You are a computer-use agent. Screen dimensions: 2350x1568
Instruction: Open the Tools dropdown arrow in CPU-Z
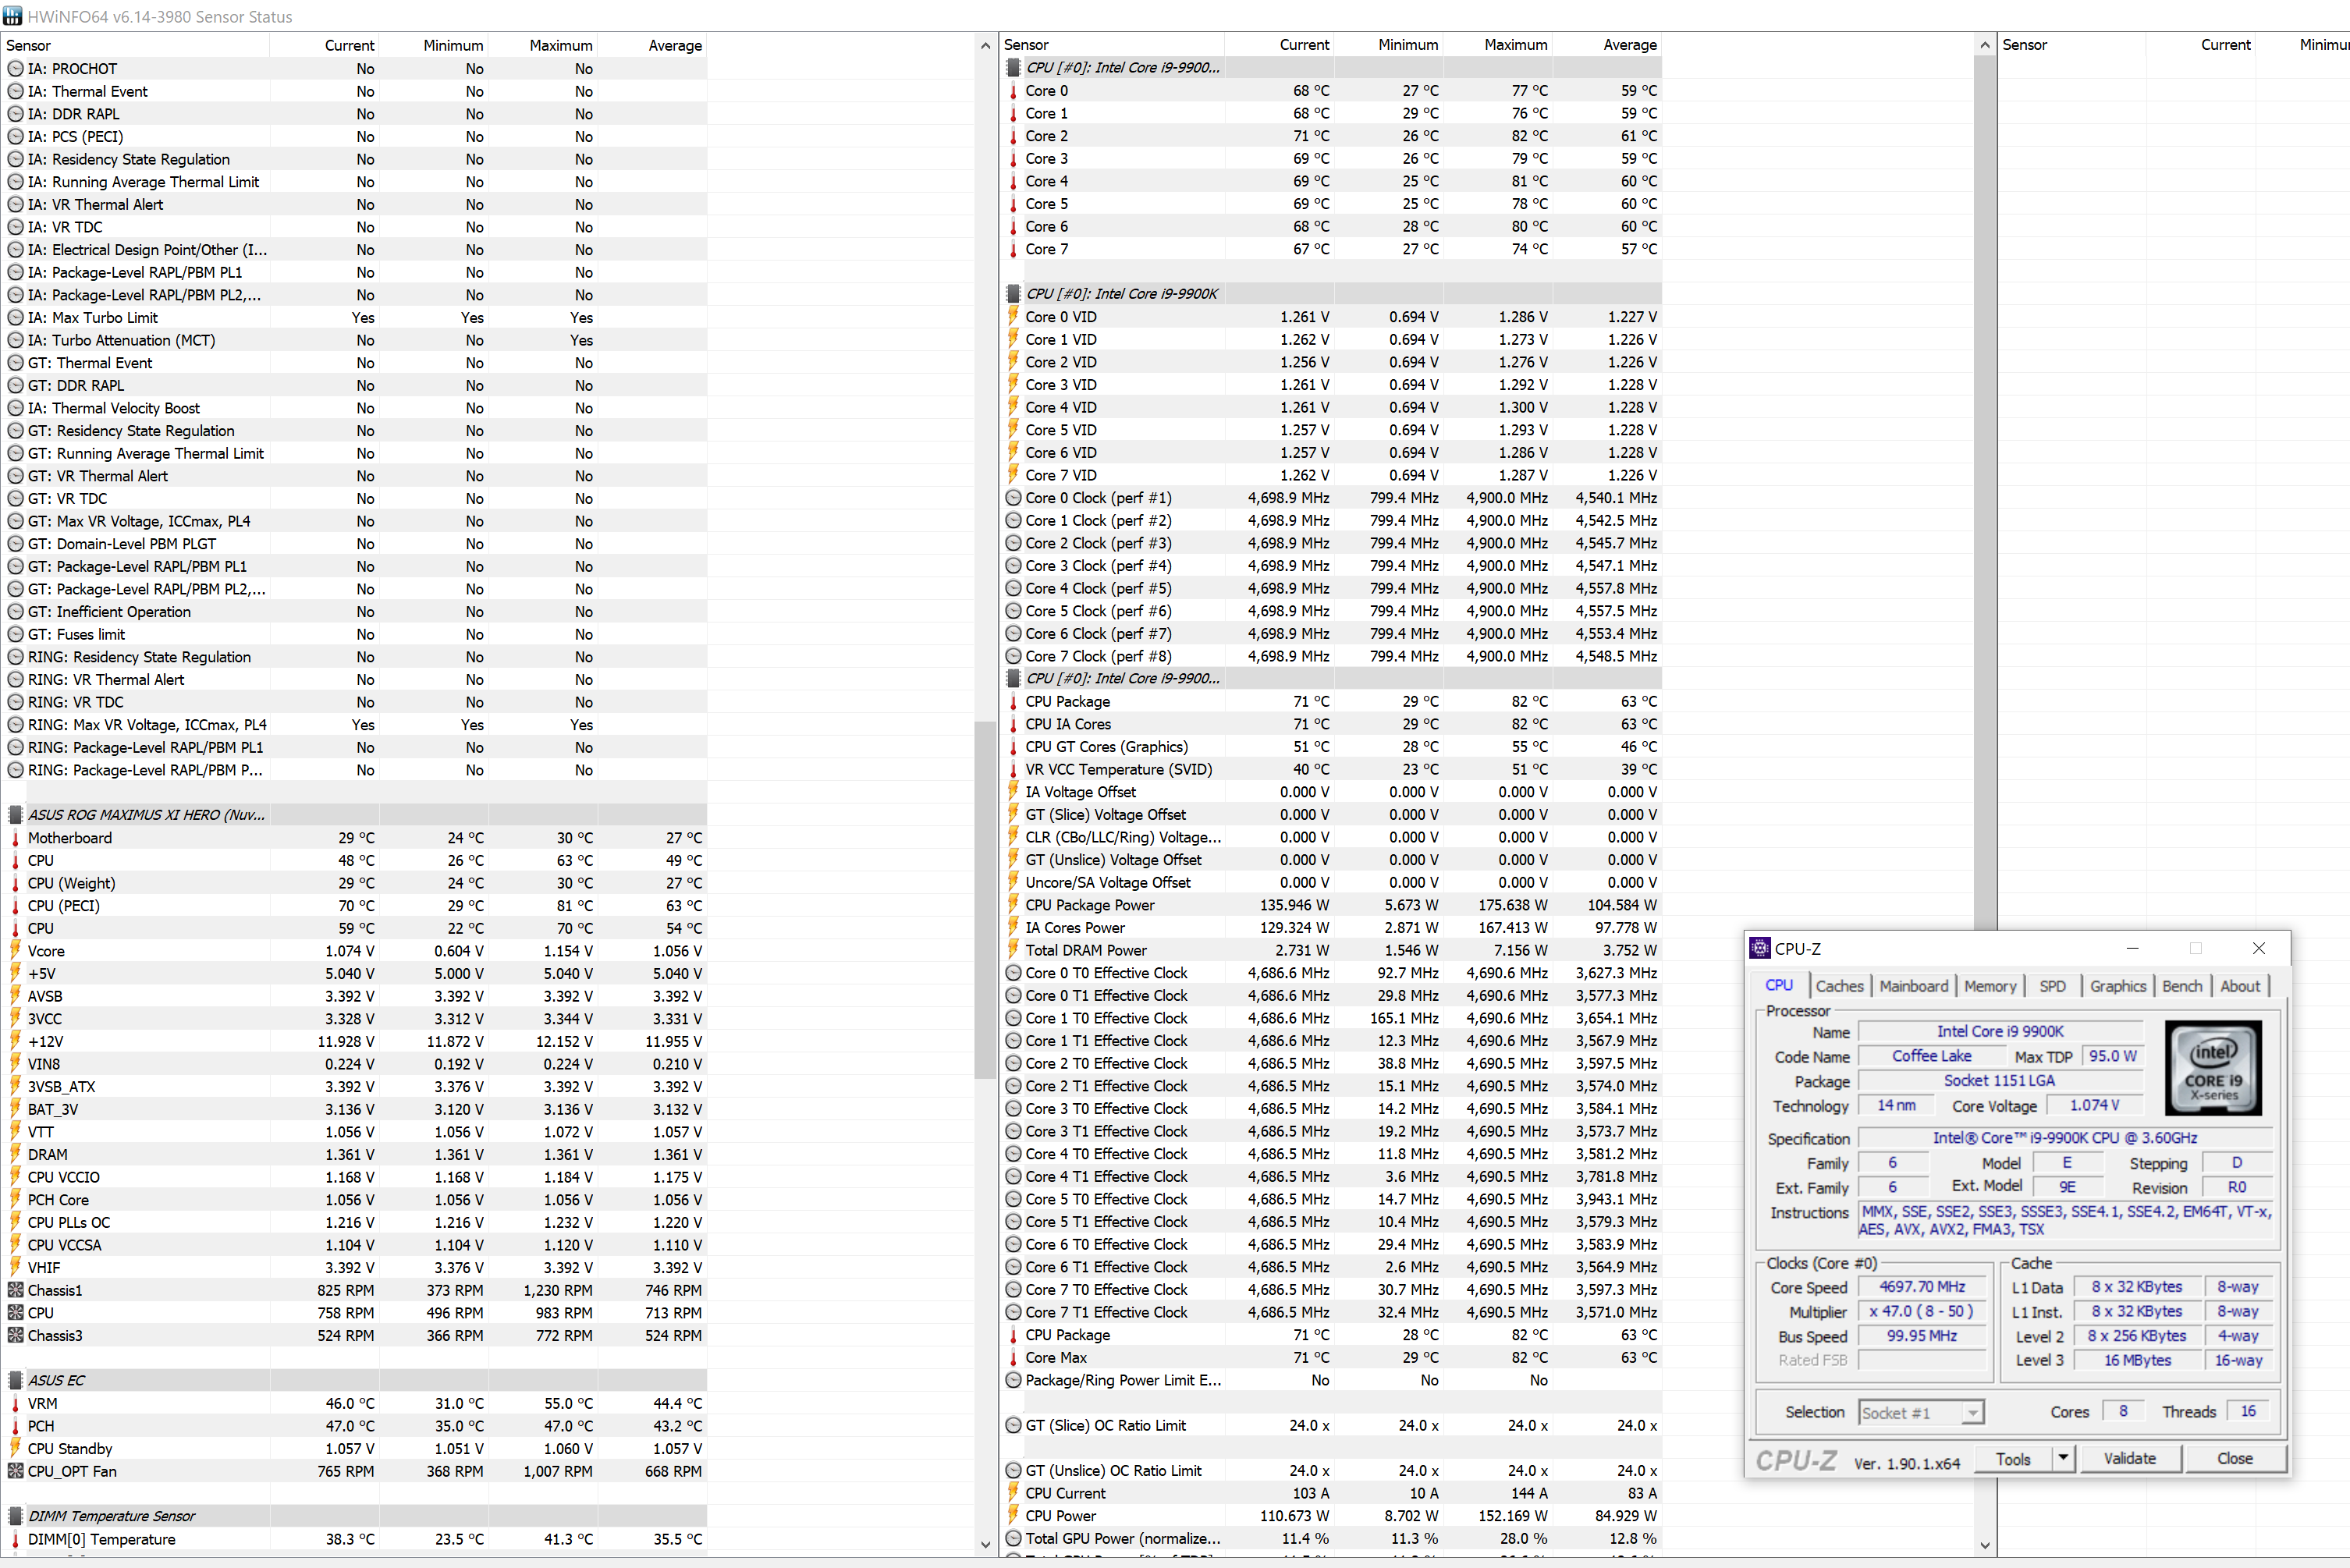click(2062, 1459)
